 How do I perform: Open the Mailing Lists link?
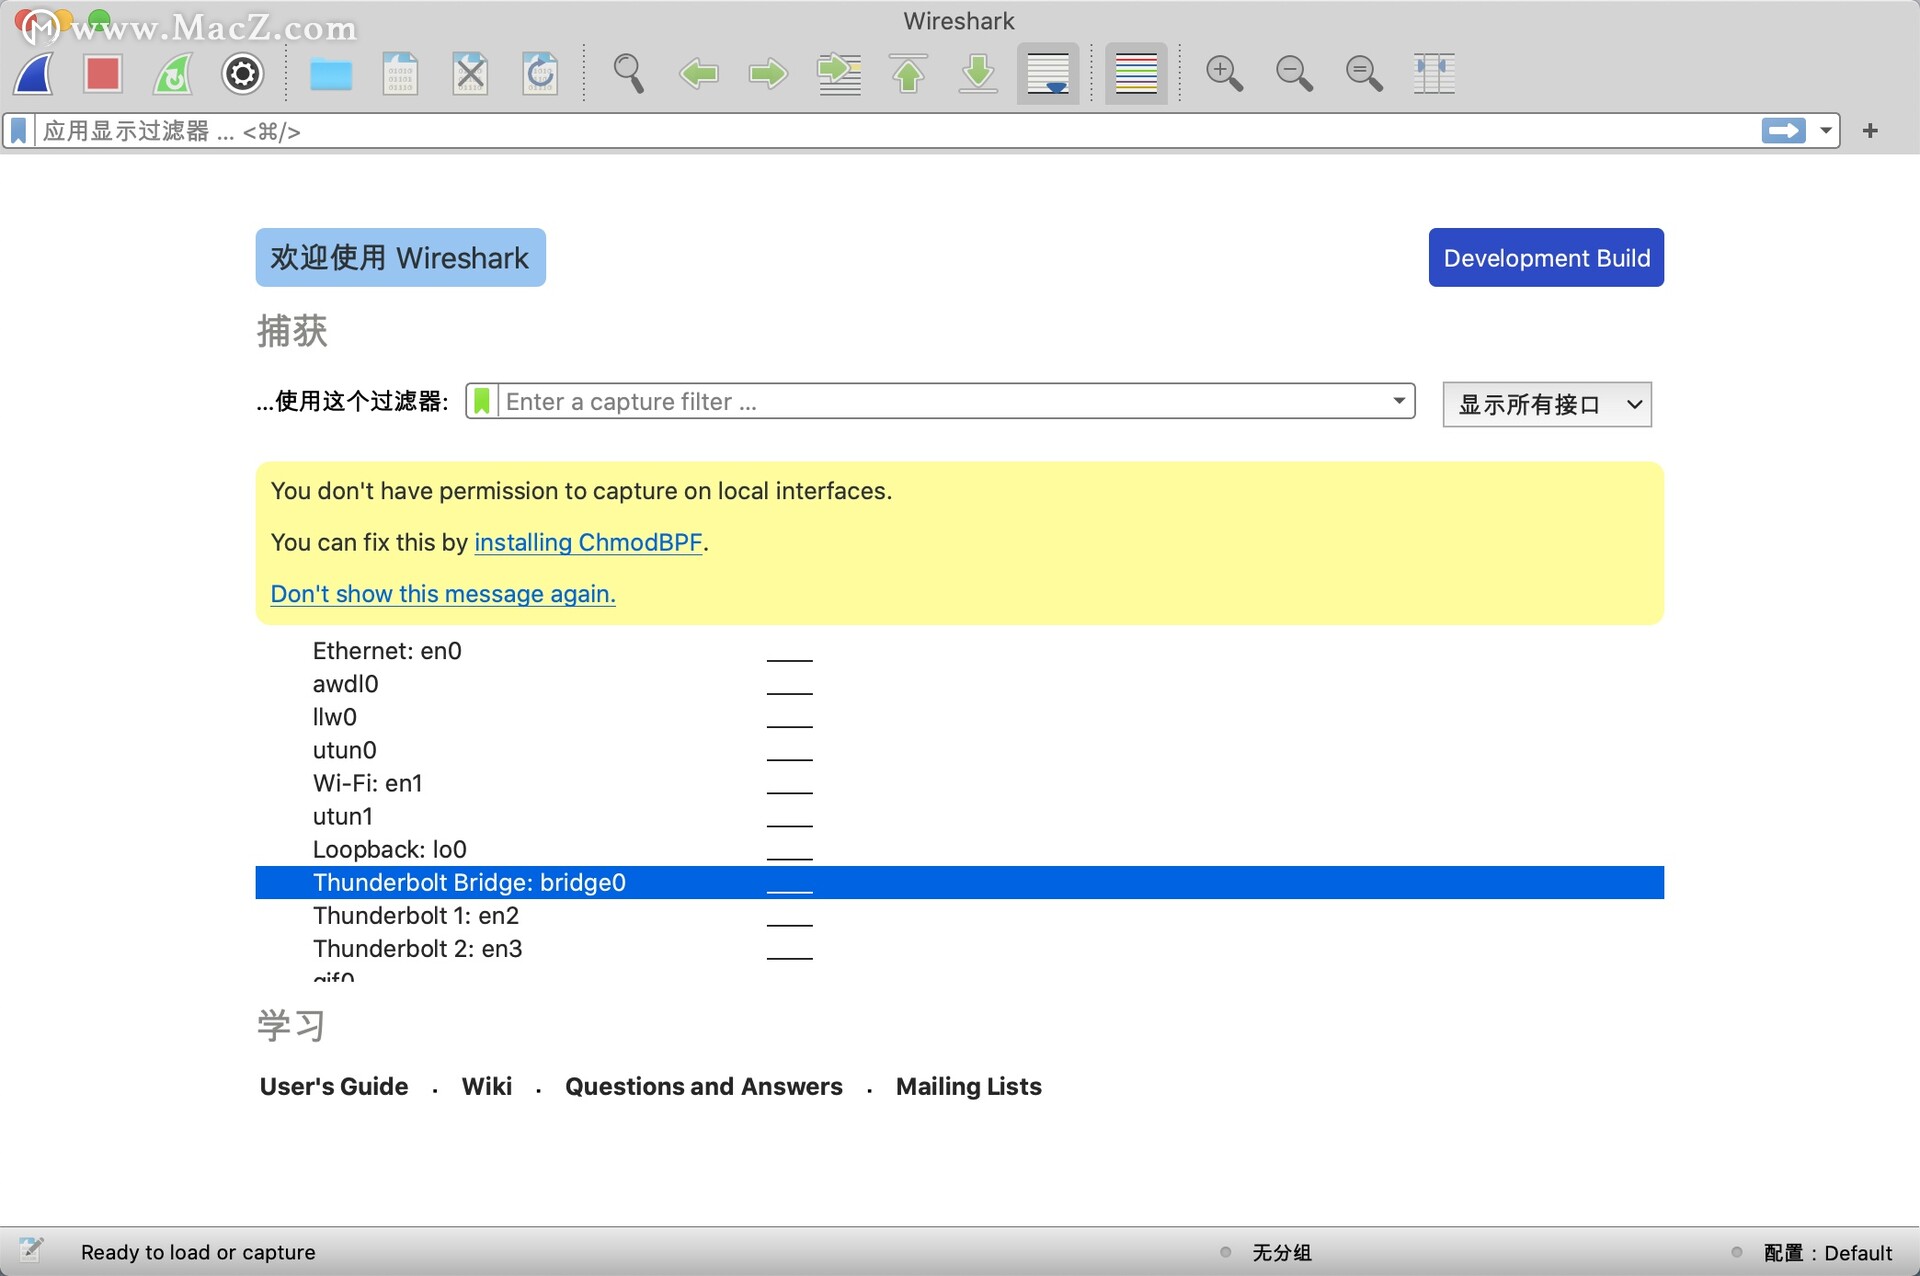pyautogui.click(x=969, y=1086)
